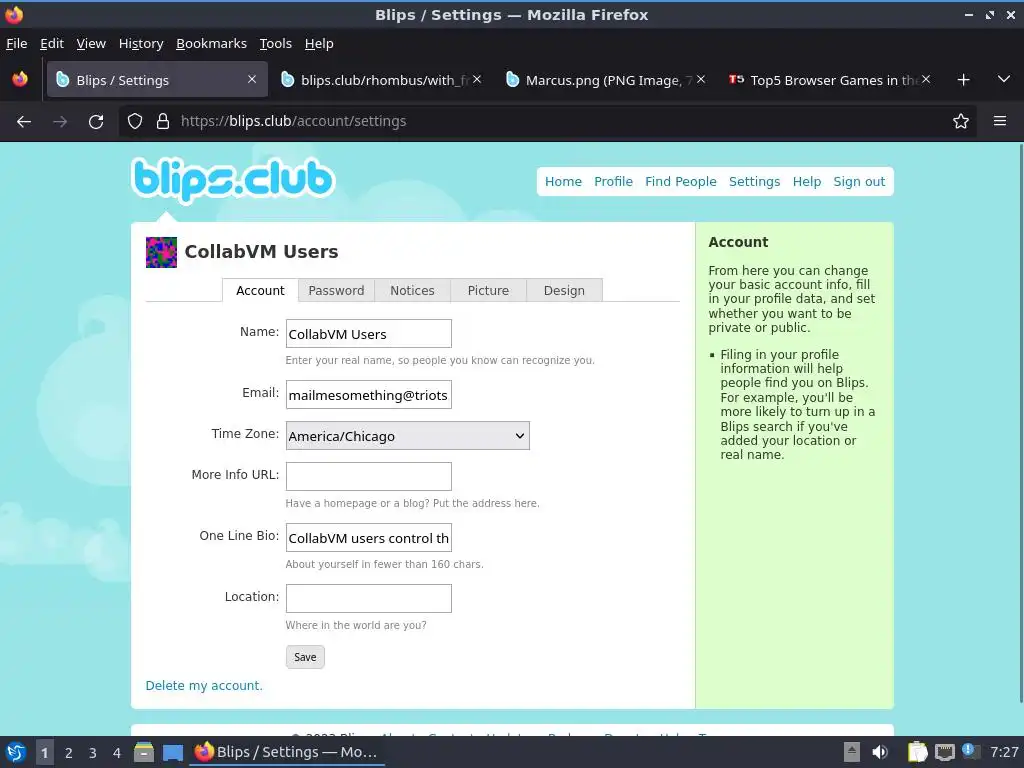
Task: Open Settings in site navigation
Action: [754, 182]
